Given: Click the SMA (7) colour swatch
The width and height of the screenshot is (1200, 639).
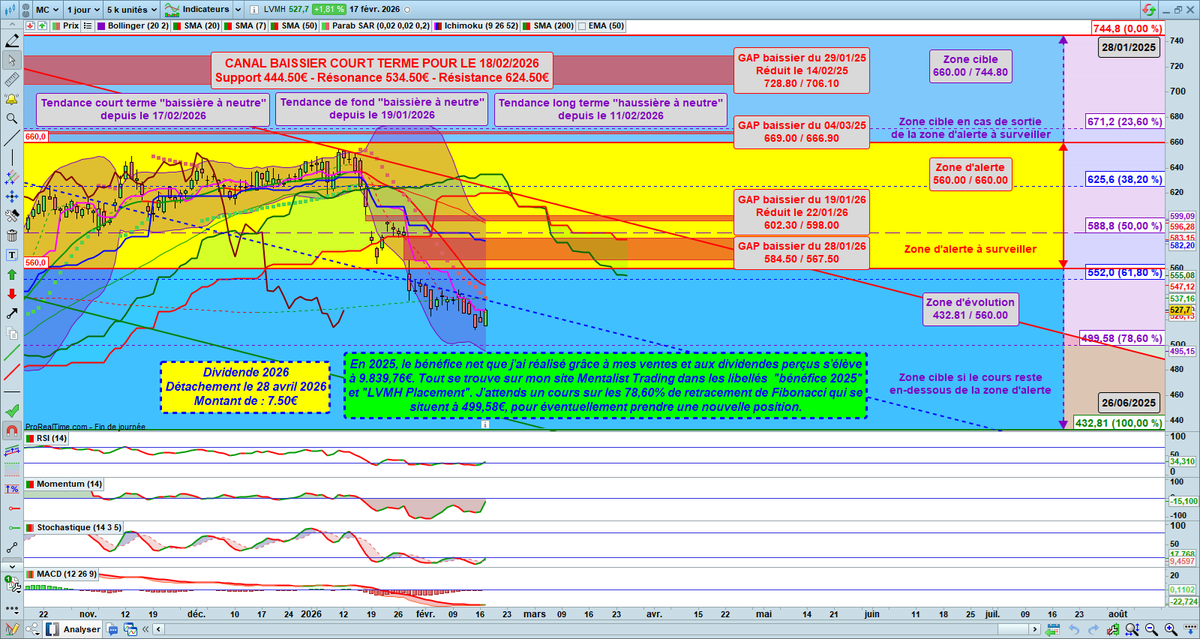Looking at the screenshot, I should pos(228,25).
